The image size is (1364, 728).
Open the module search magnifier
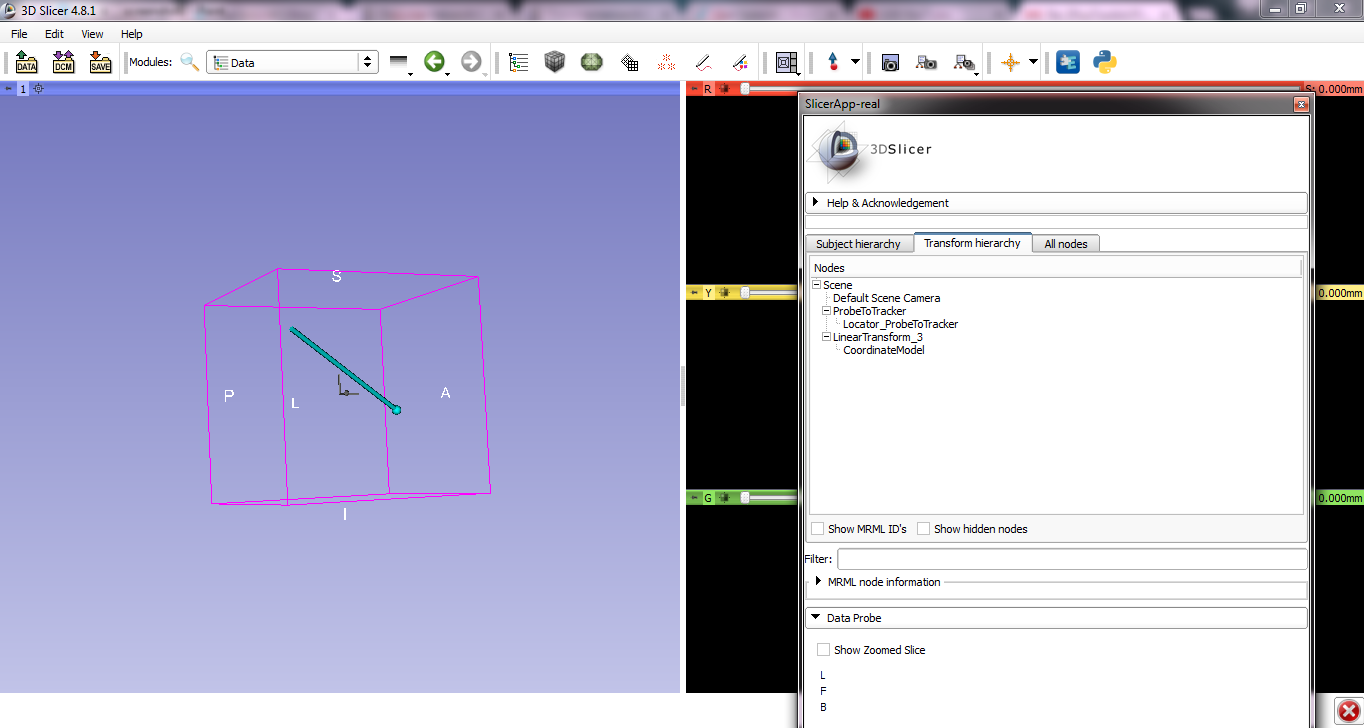(x=191, y=61)
